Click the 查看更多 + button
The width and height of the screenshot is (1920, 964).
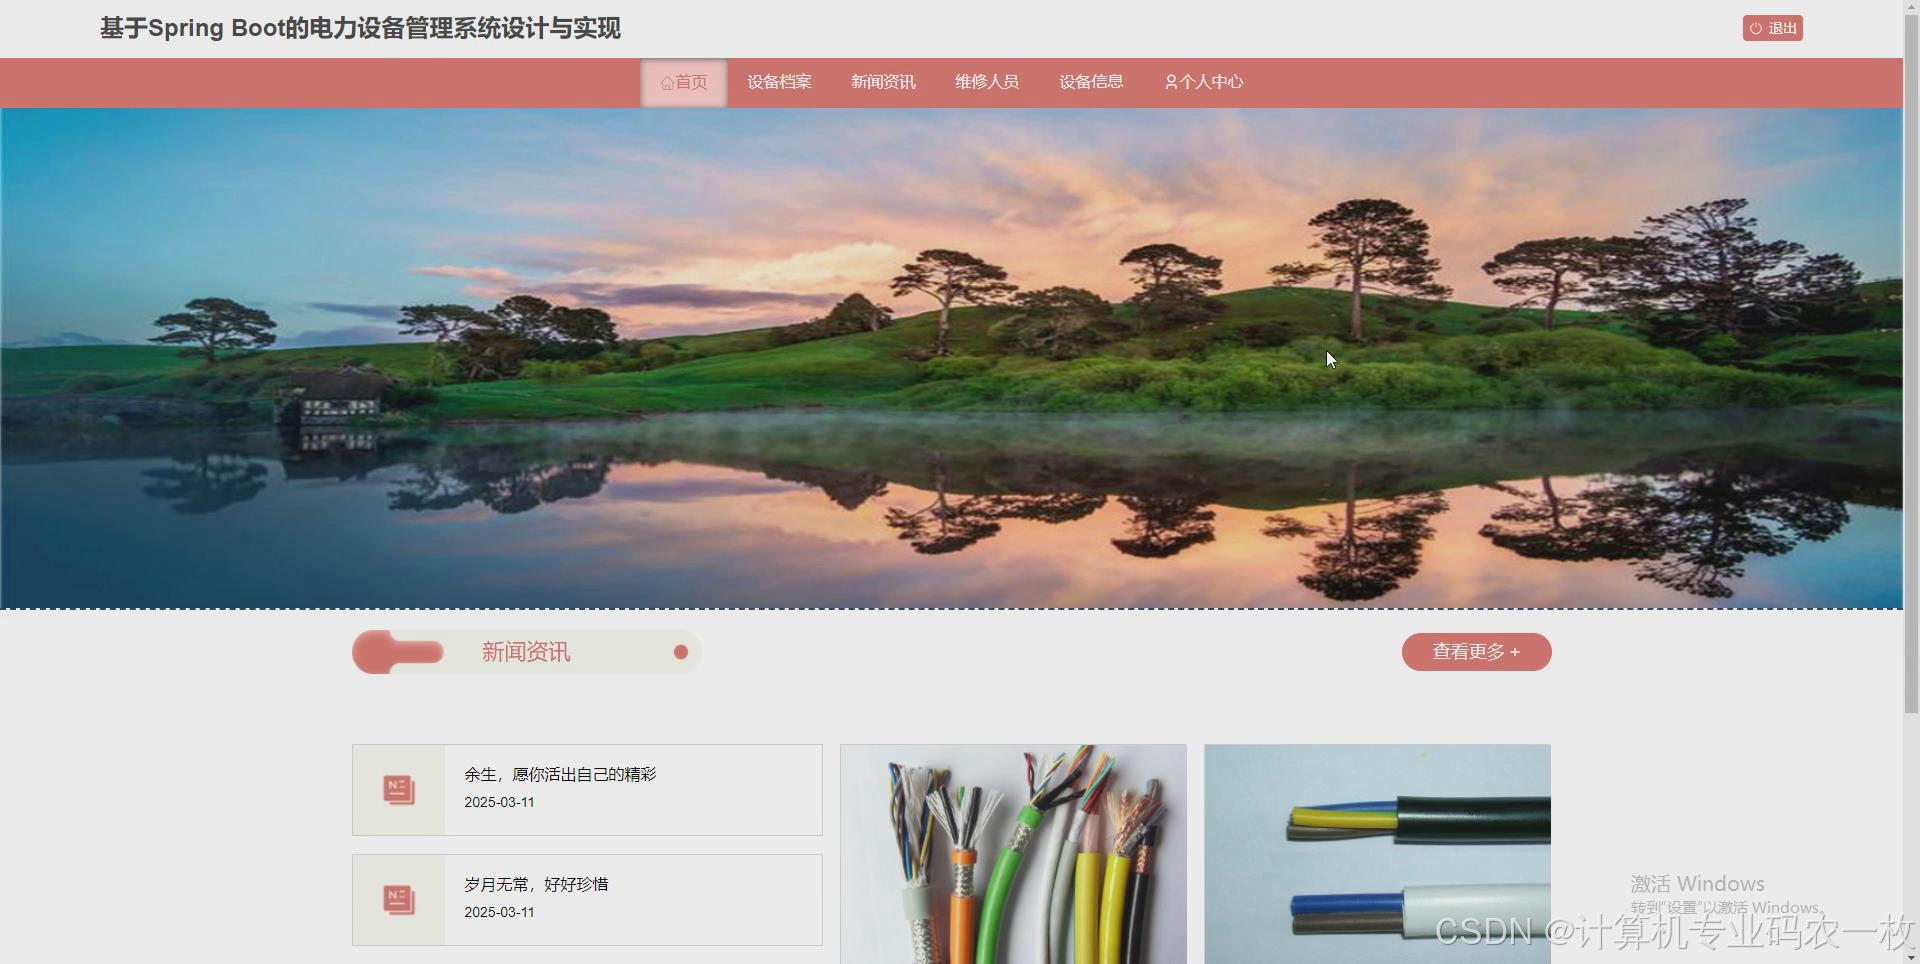point(1476,652)
